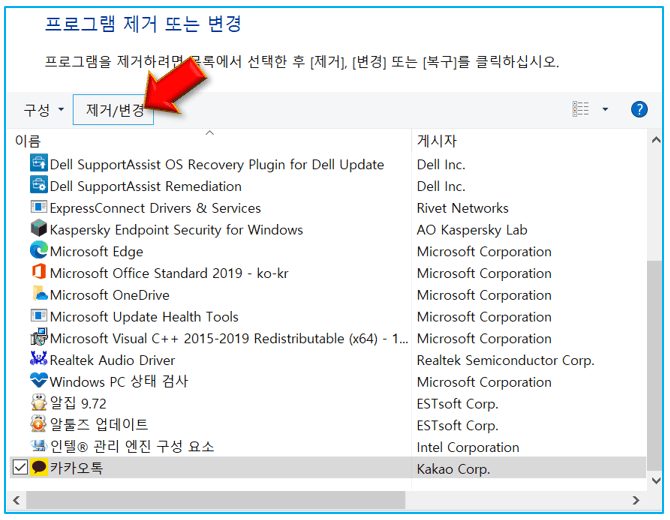Screen dimensions: 670x520
Task: Click the Kakao Corp. publisher cell
Action: tap(453, 469)
